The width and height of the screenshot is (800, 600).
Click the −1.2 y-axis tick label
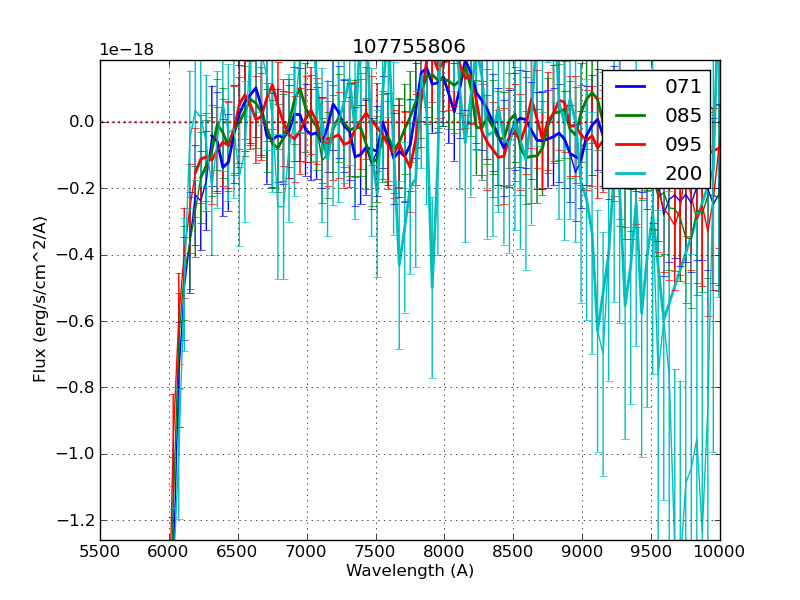(75, 520)
